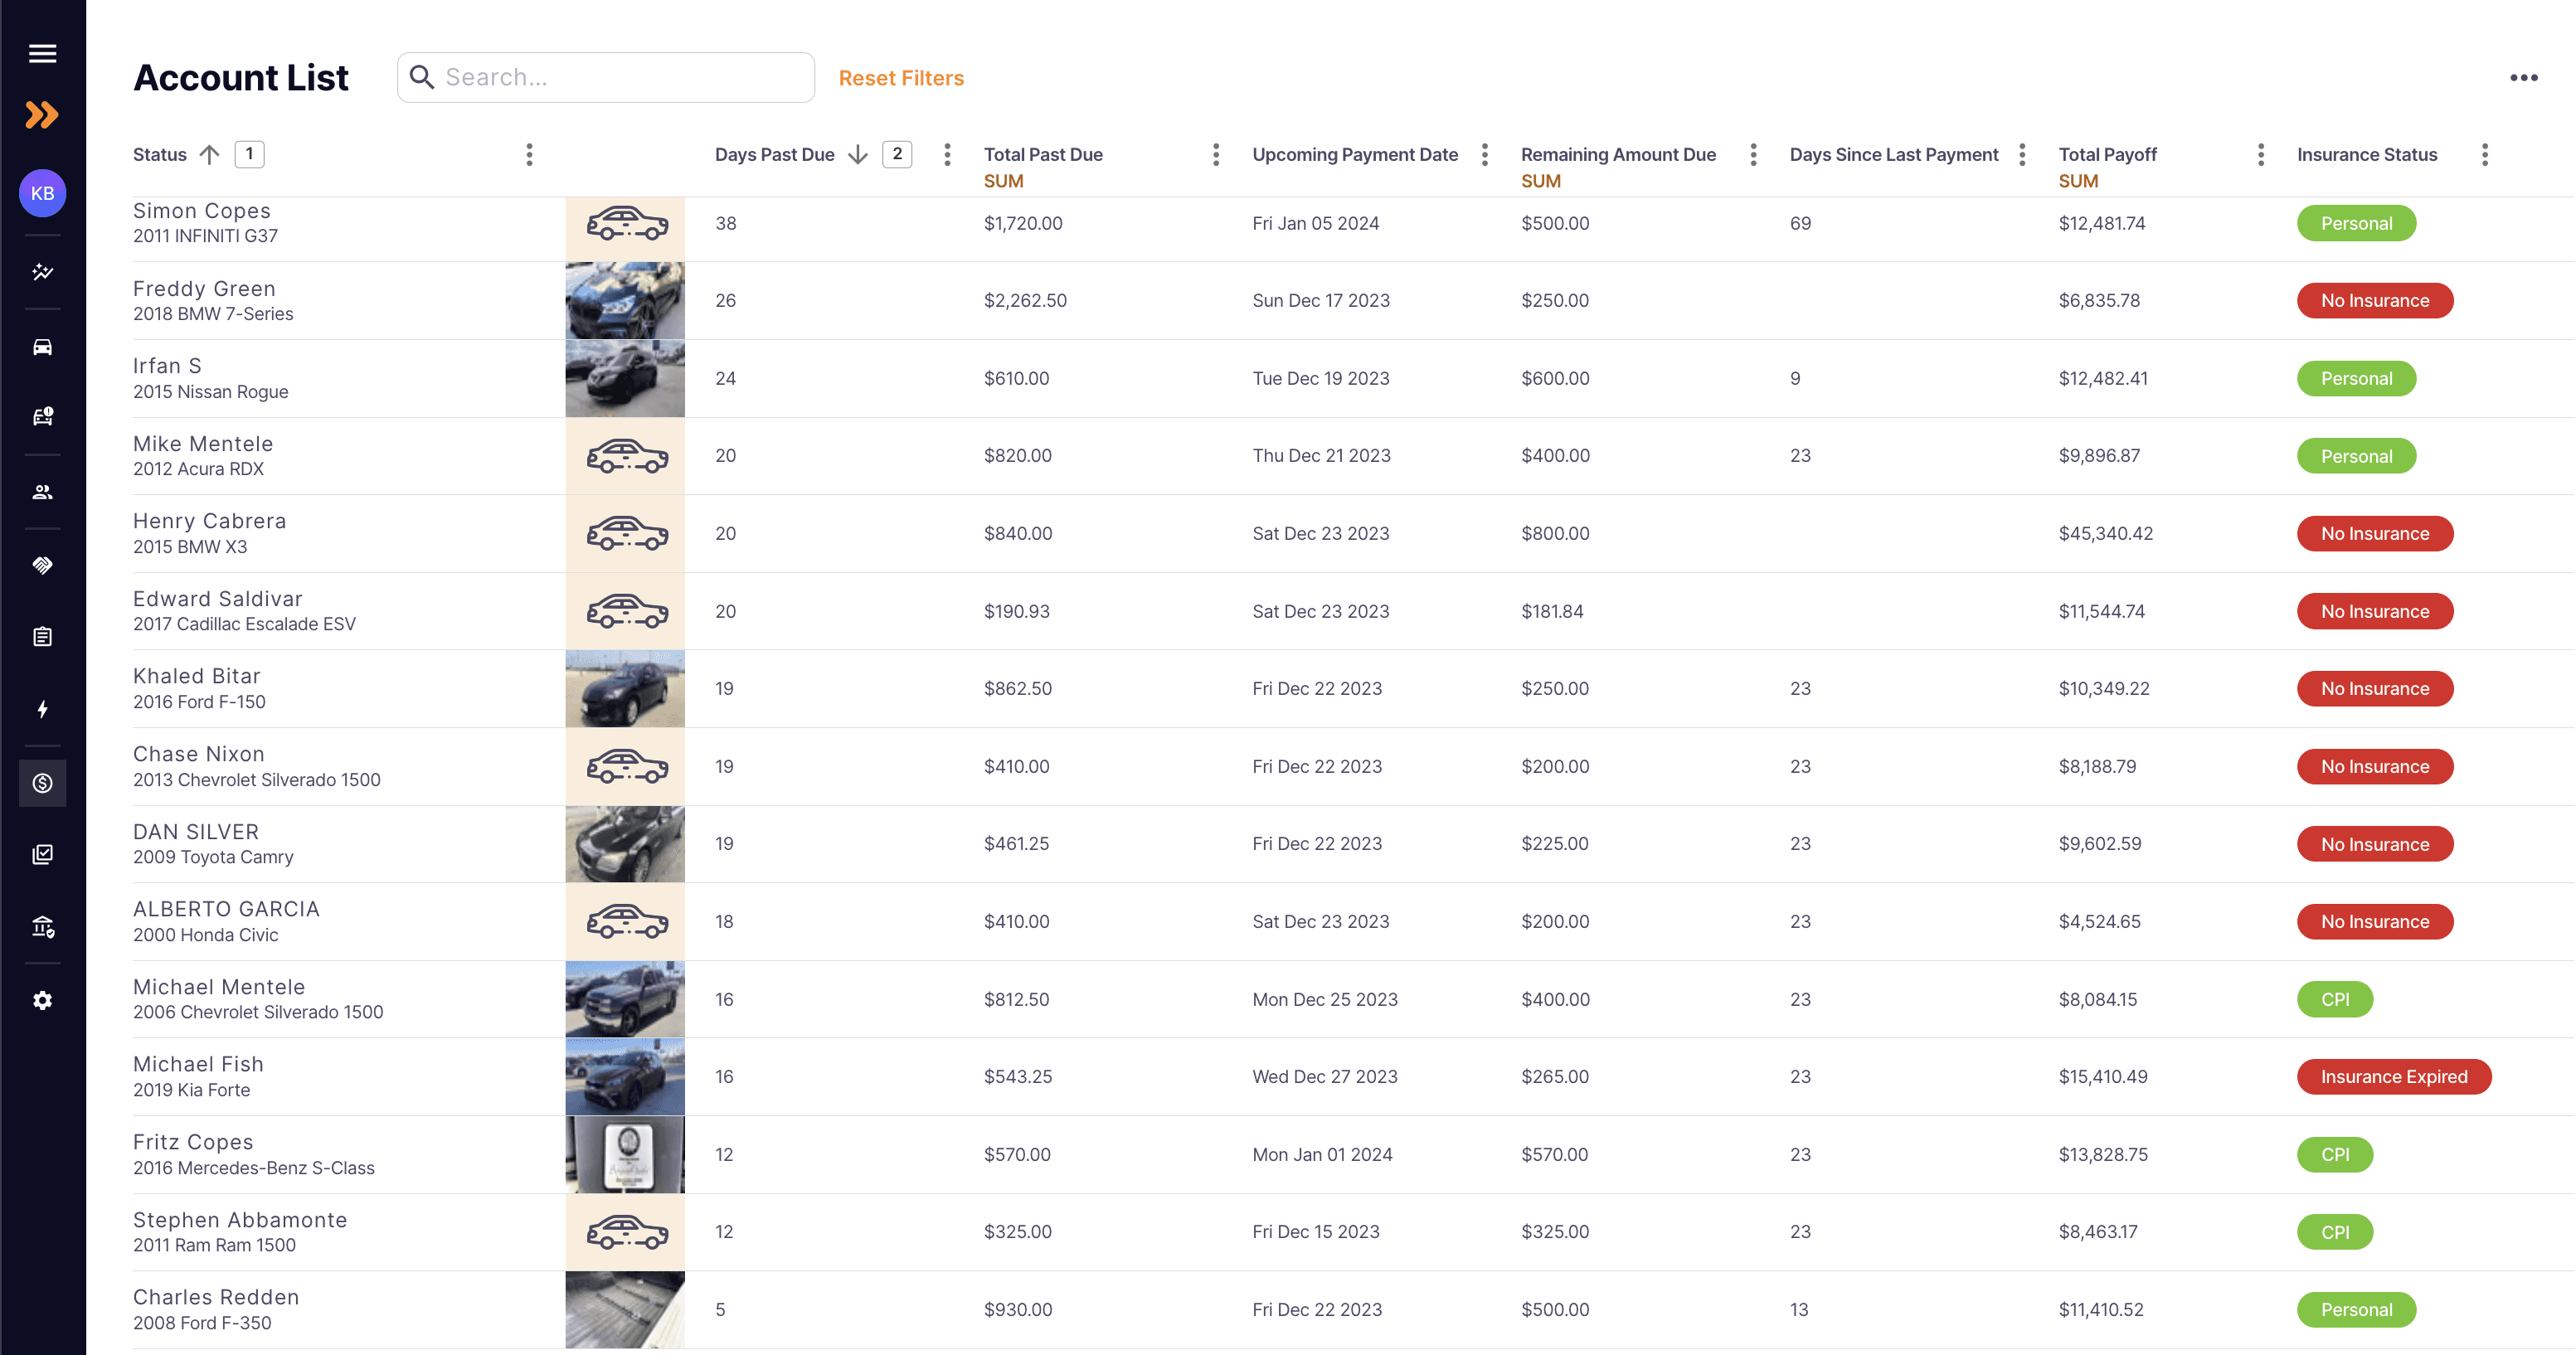
Task: Toggle Status column ascending sort arrow
Action: point(209,154)
